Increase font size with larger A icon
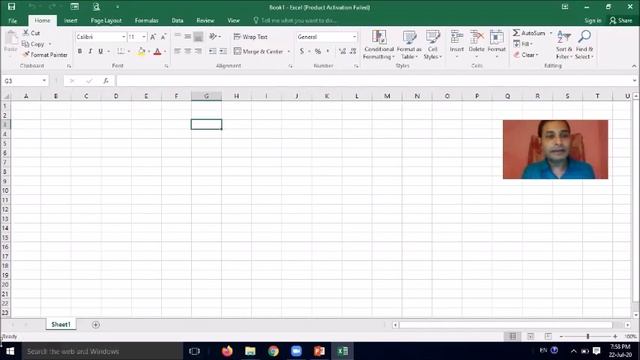This screenshot has width=640, height=360. point(153,37)
